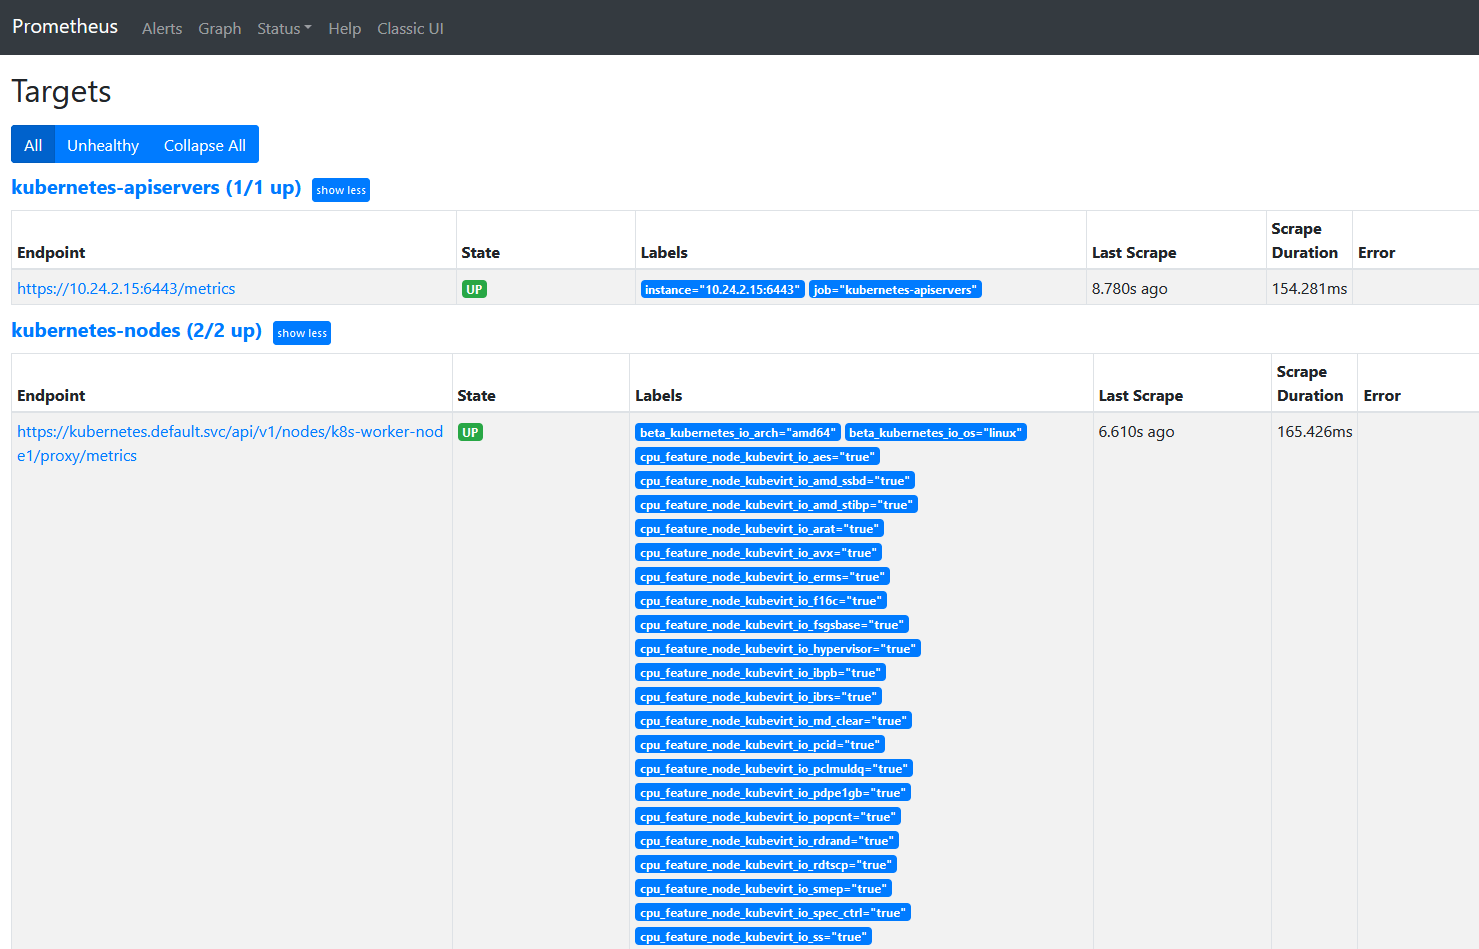The height and width of the screenshot is (949, 1479).
Task: Select instance="10.24.2.15:6443" label badge
Action: tap(722, 289)
